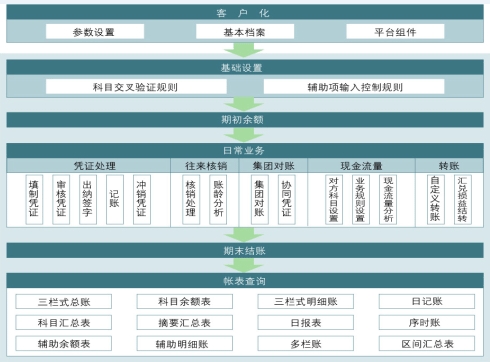Open 科目交叉验证规则
This screenshot has height=362, width=490.
[136, 87]
